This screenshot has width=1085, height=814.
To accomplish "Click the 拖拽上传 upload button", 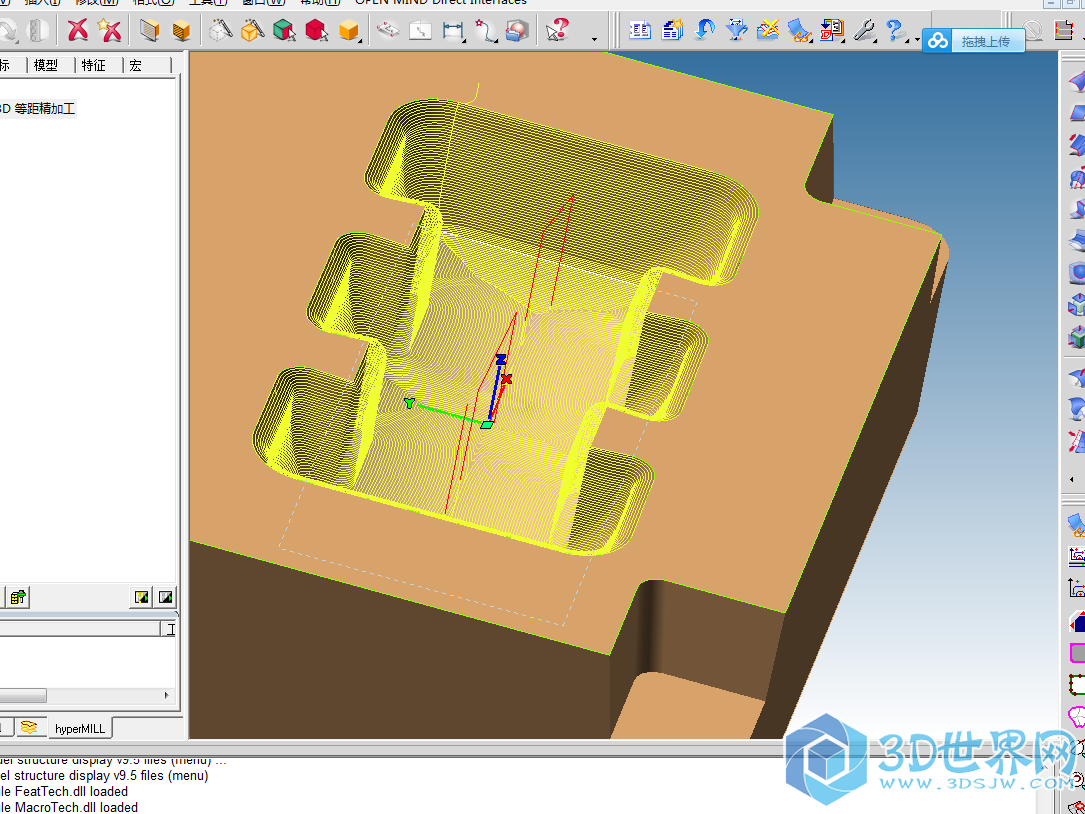I will tap(986, 42).
